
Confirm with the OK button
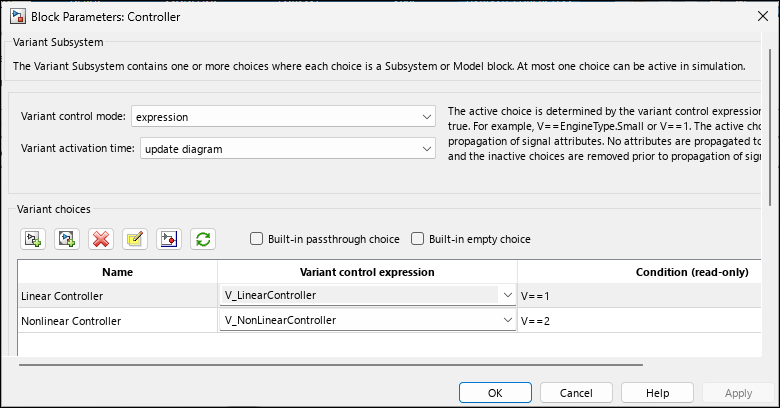pos(495,393)
